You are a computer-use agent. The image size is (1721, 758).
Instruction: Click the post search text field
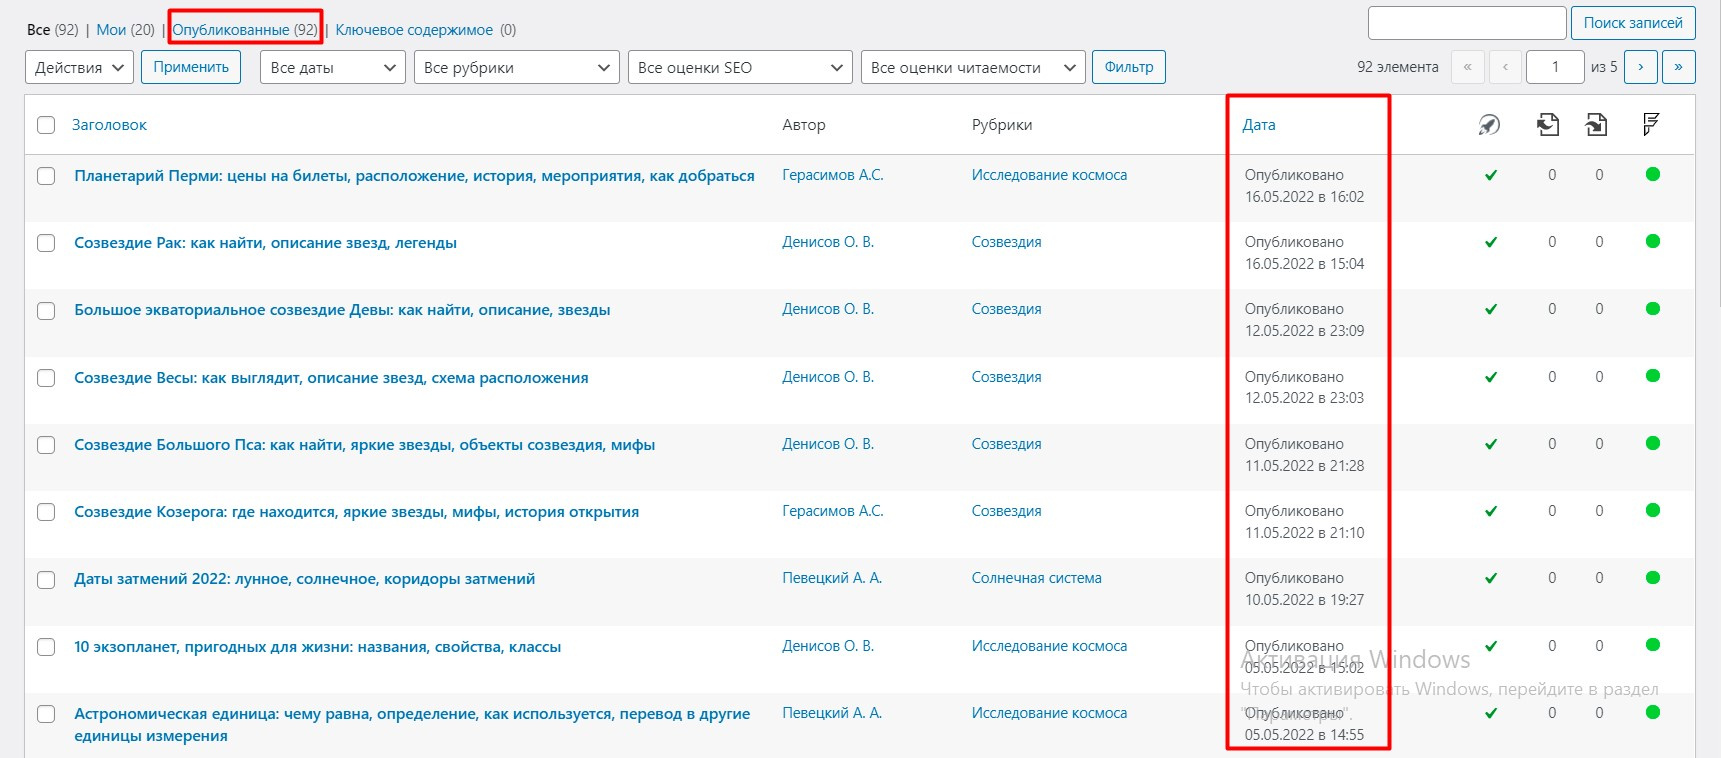coord(1466,23)
